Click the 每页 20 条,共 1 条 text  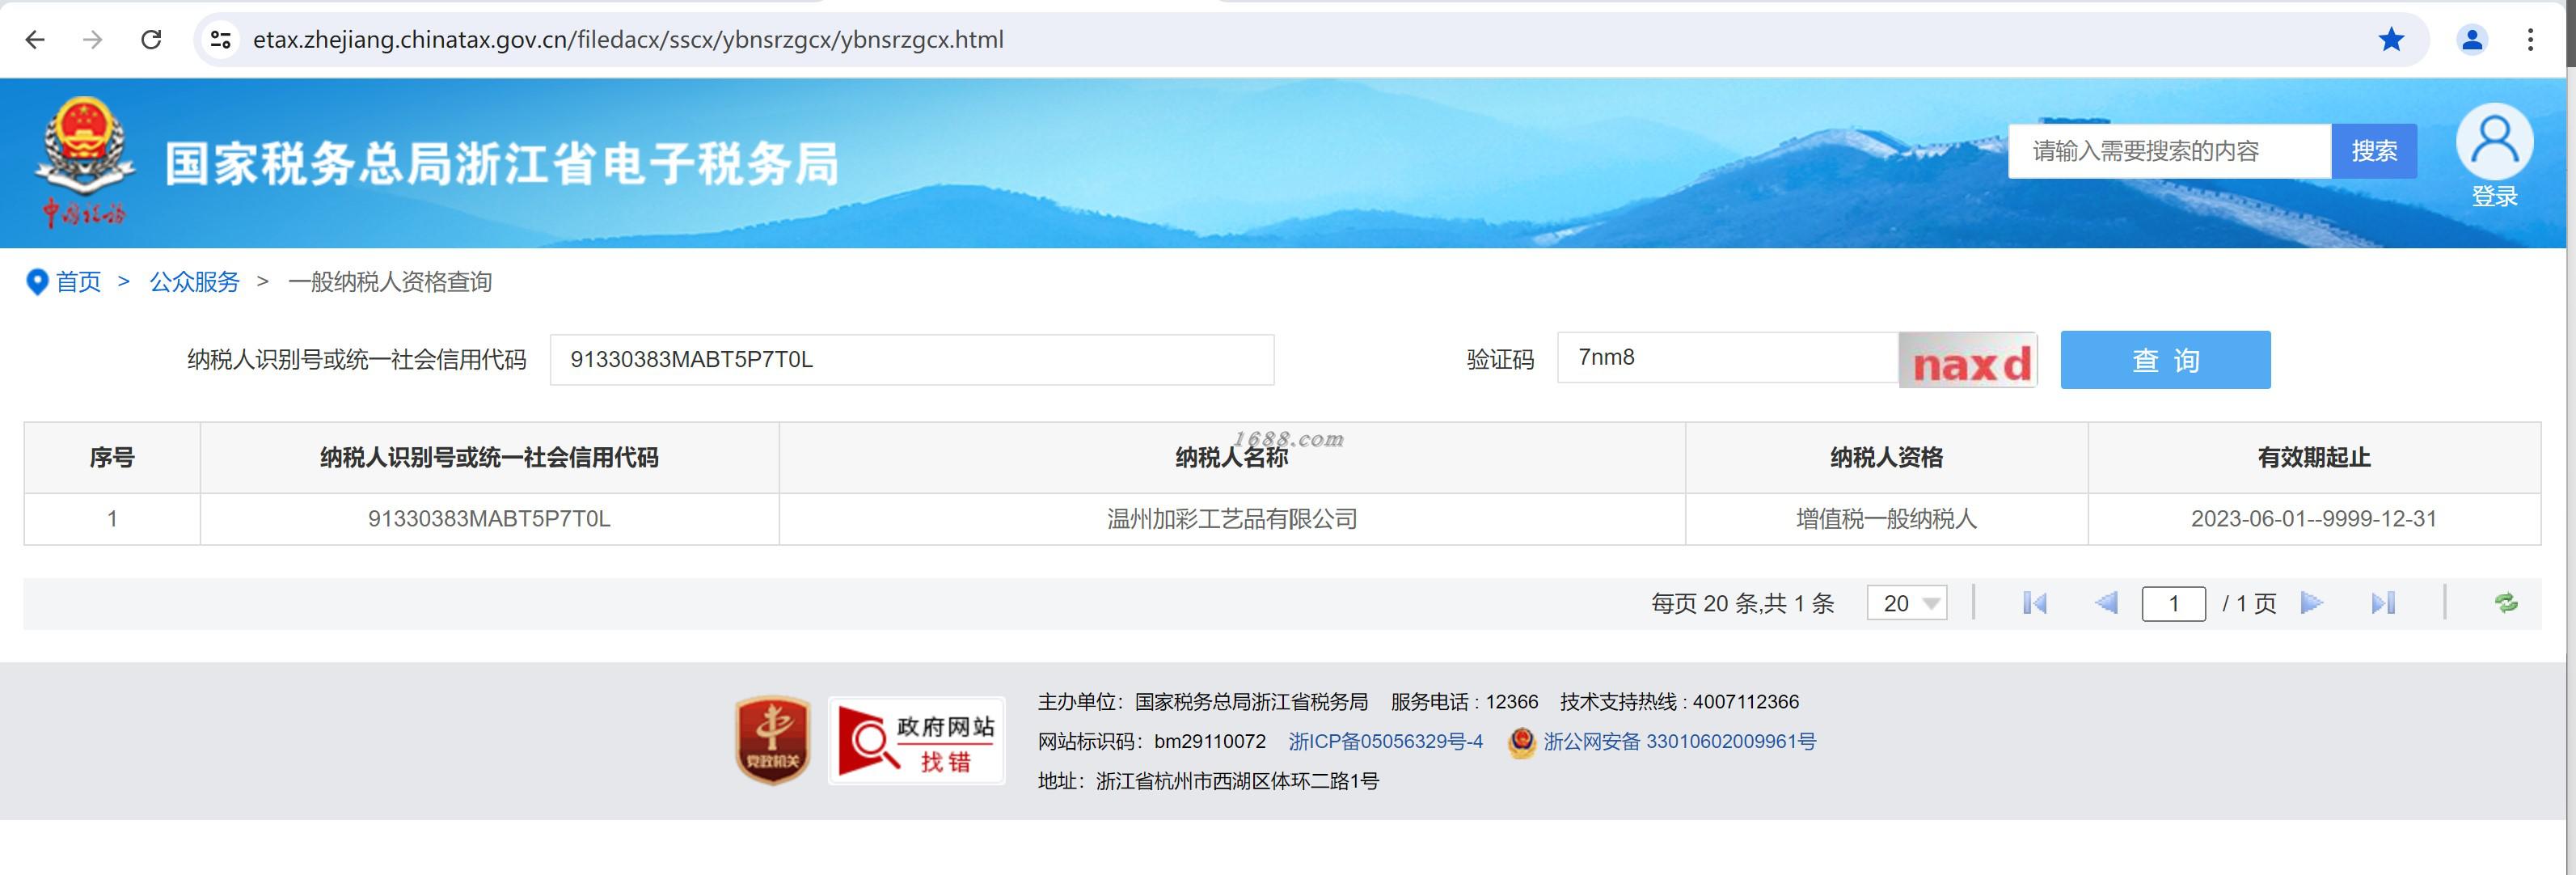click(1743, 604)
